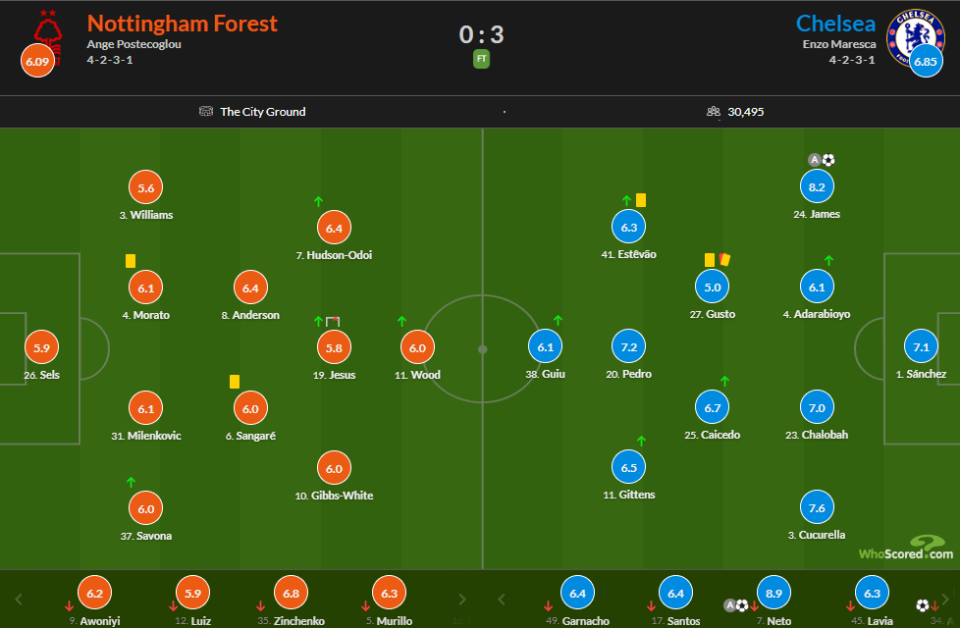This screenshot has height=628, width=960.
Task: Click the red card icon above Gusto
Action: (724, 259)
